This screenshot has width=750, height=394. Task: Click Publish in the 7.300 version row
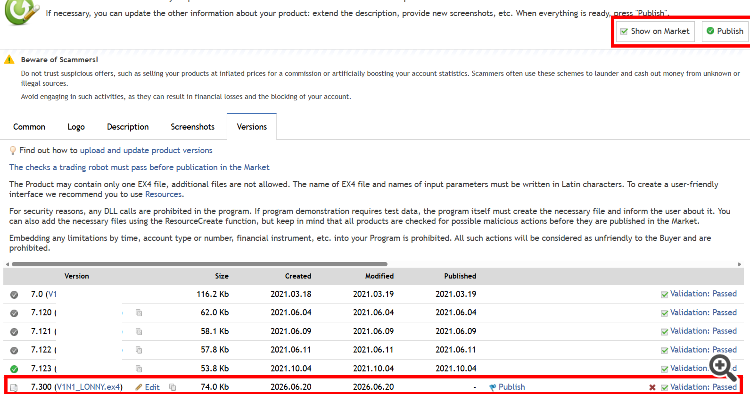point(507,387)
